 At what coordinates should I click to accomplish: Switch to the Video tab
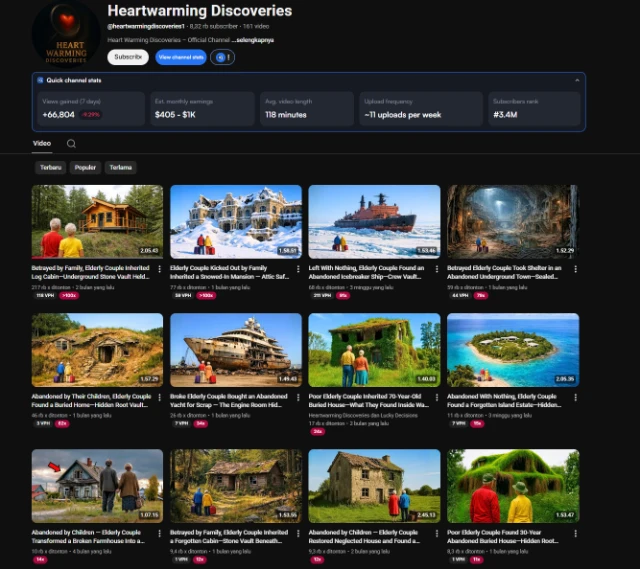(42, 143)
